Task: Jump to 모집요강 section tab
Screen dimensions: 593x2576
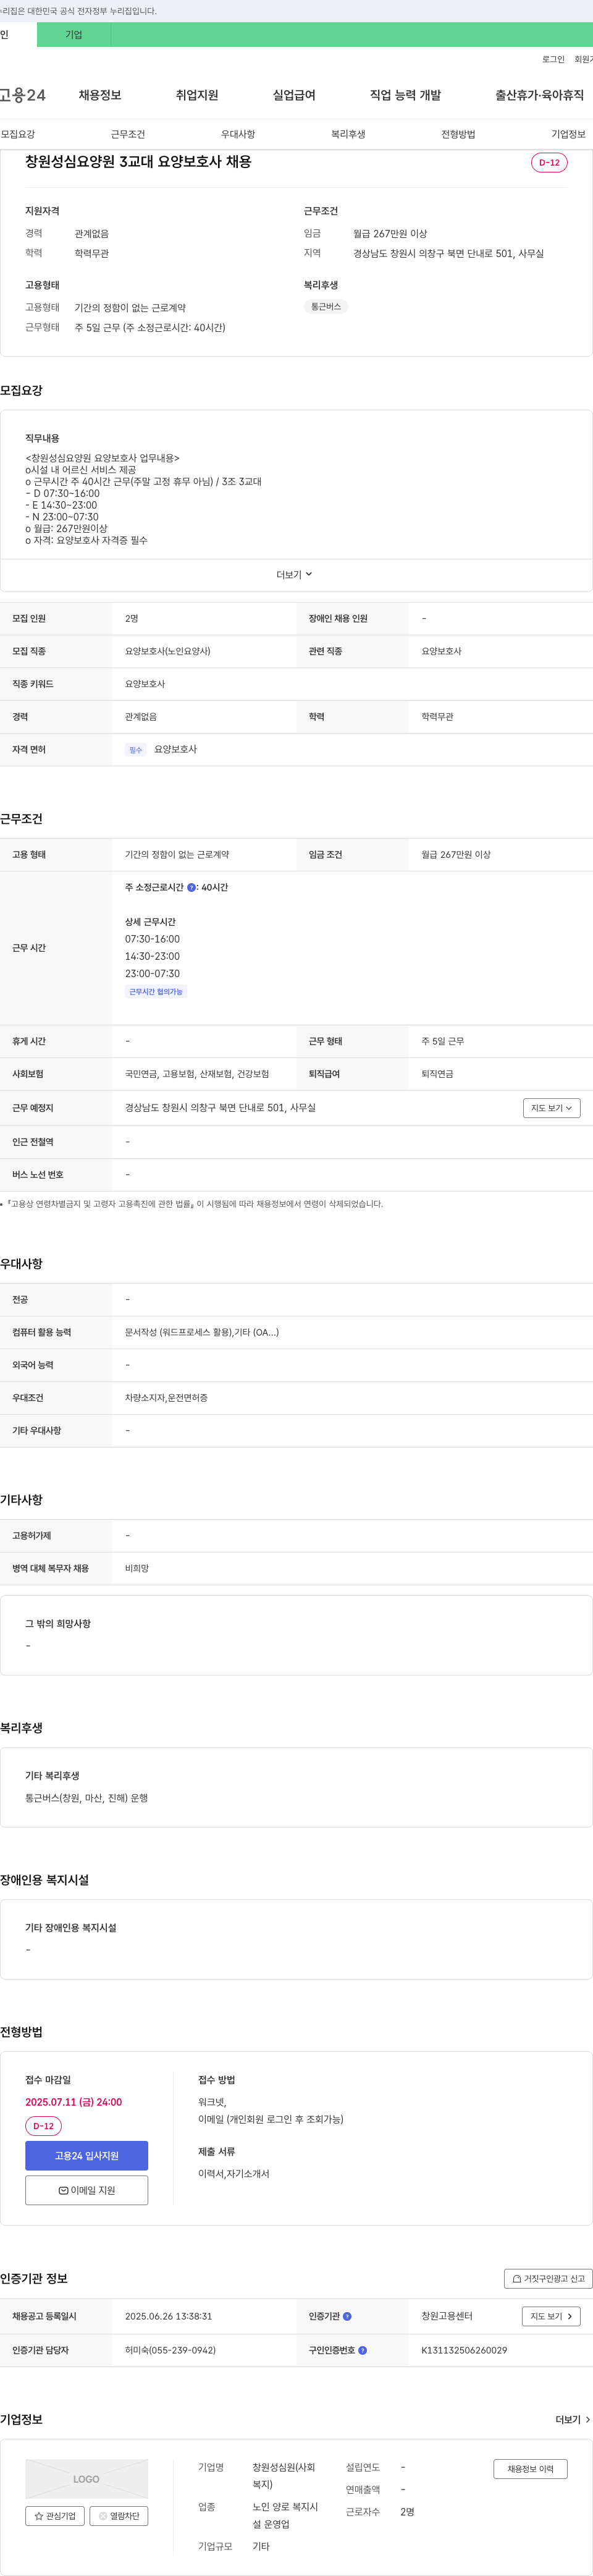Action: pos(18,134)
